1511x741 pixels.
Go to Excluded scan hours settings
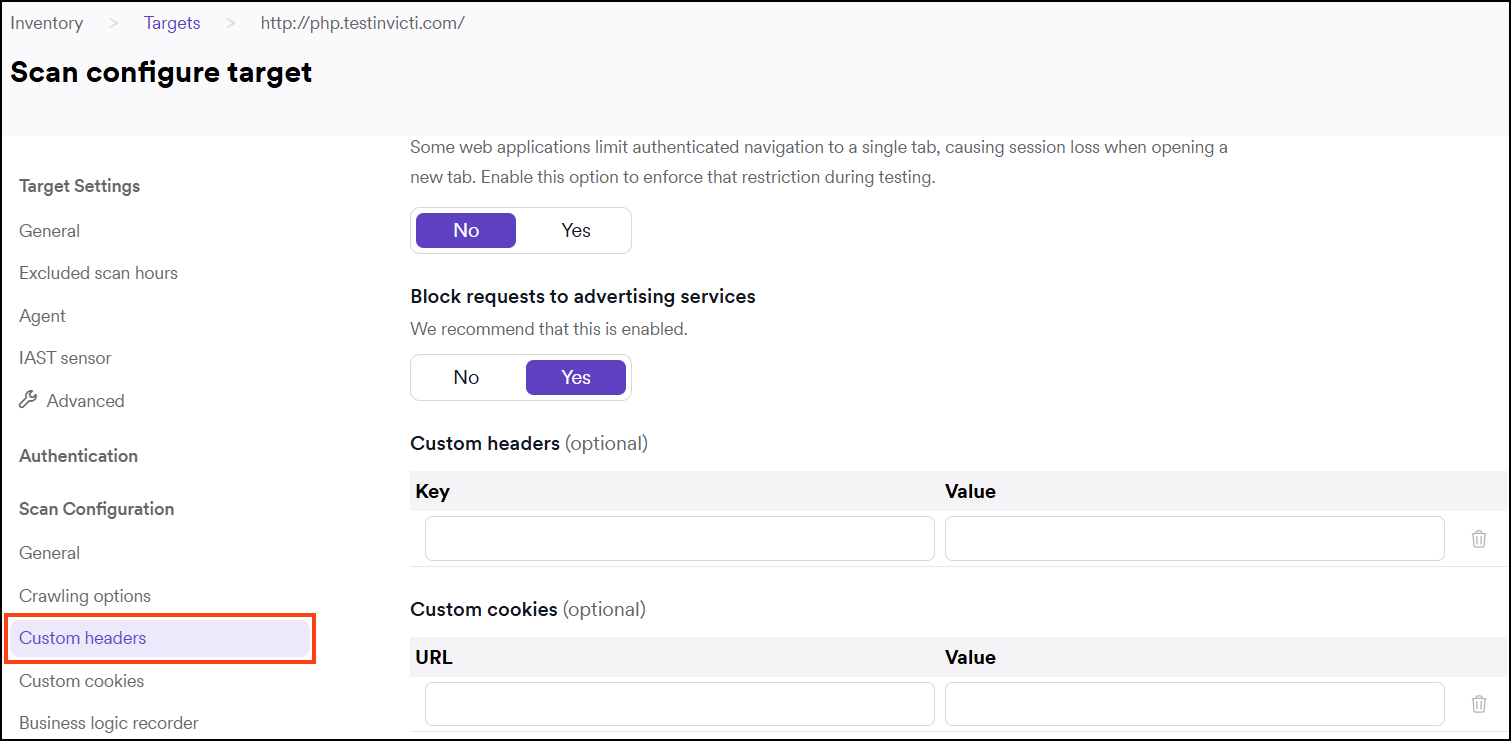(x=98, y=272)
